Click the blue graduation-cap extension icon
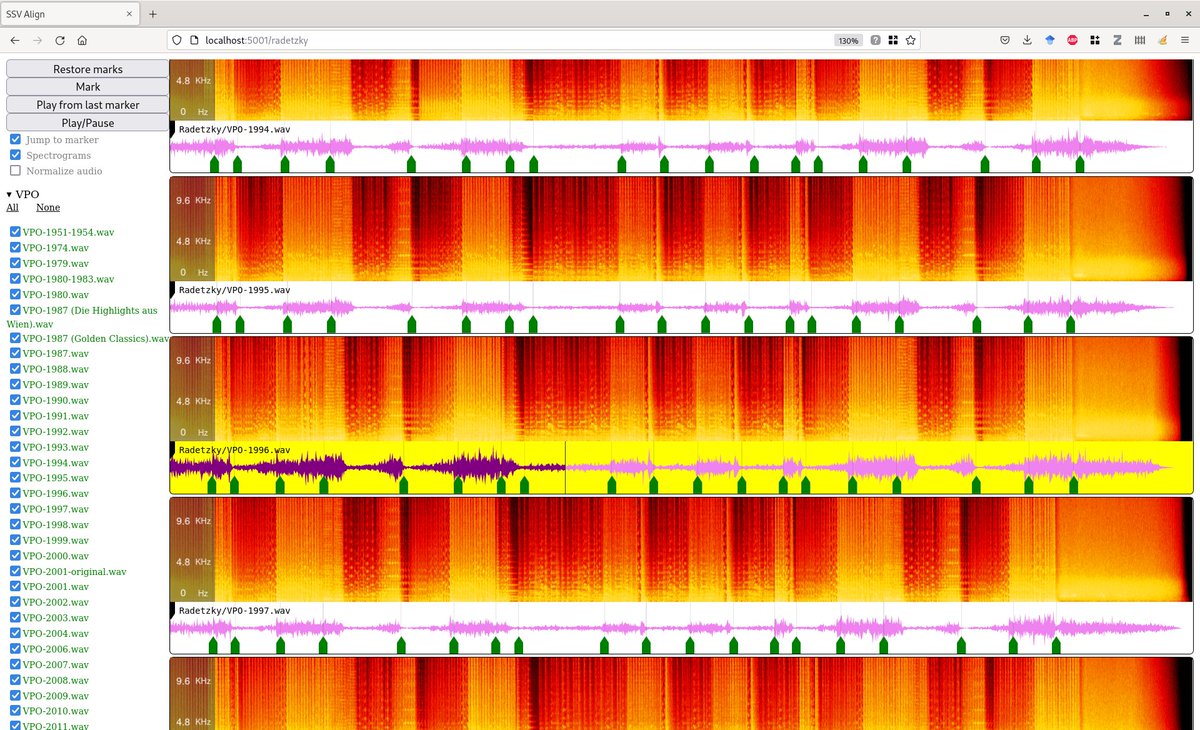The height and width of the screenshot is (730, 1200). 1050,40
